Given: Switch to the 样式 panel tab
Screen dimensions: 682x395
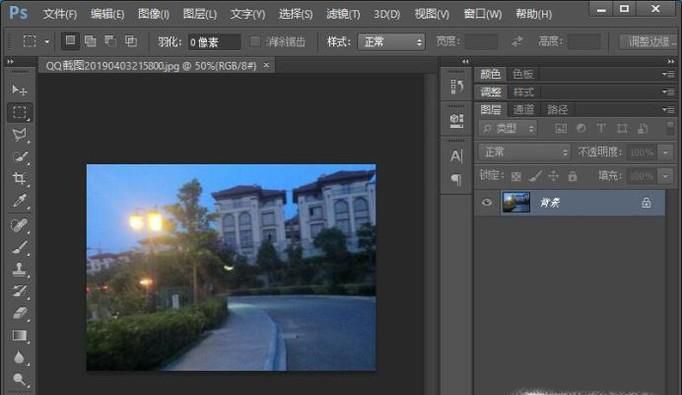Looking at the screenshot, I should [523, 92].
